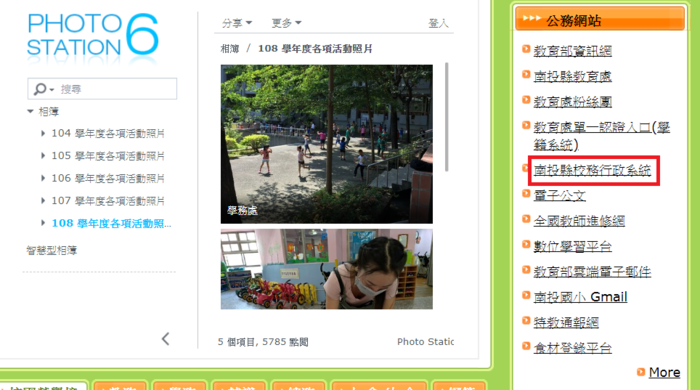Open 食材登錄平台 link

pos(573,348)
